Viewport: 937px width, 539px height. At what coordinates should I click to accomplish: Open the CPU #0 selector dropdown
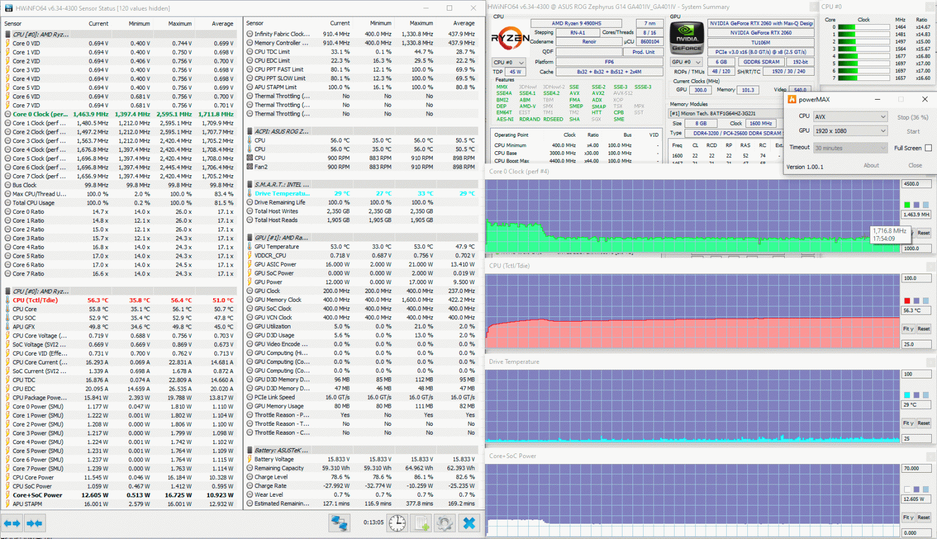point(509,62)
